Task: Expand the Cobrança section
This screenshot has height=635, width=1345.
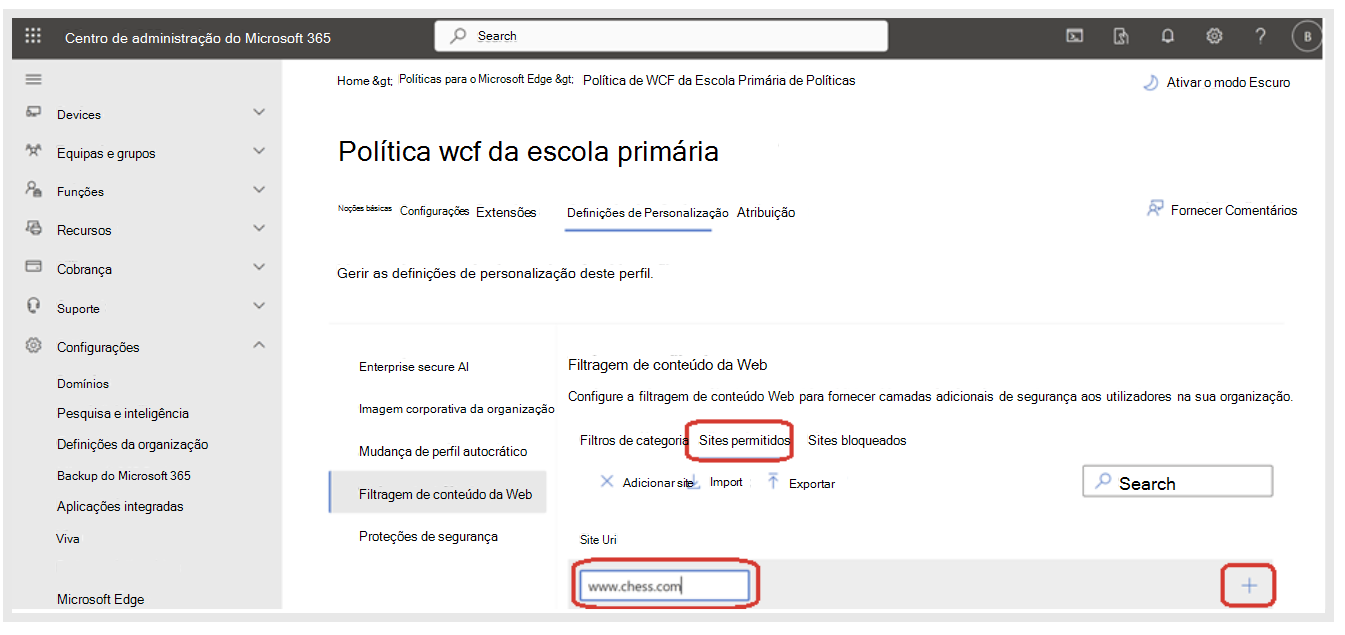Action: [258, 268]
